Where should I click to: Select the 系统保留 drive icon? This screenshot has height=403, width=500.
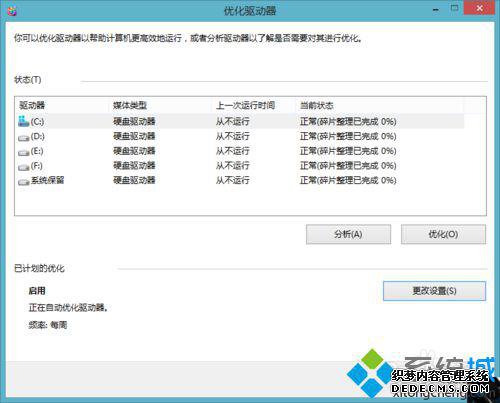click(x=23, y=182)
